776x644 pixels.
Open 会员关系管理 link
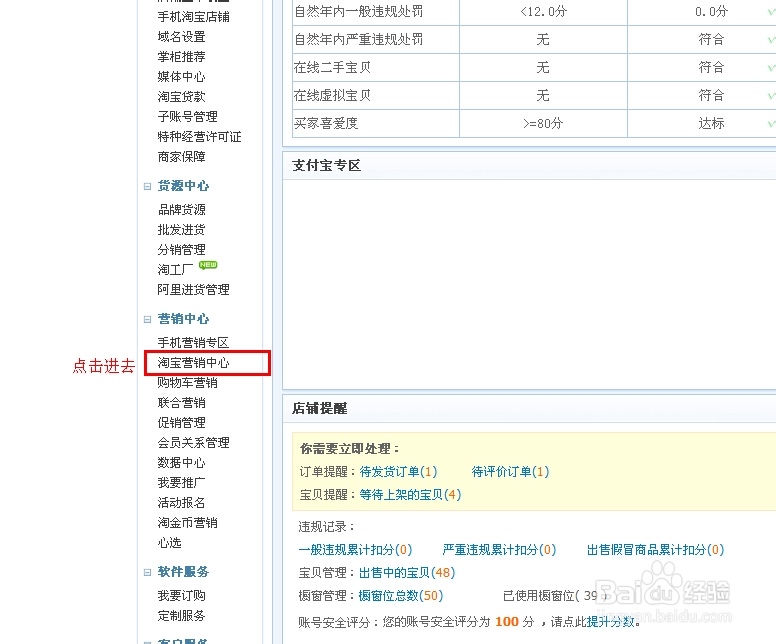tap(193, 443)
